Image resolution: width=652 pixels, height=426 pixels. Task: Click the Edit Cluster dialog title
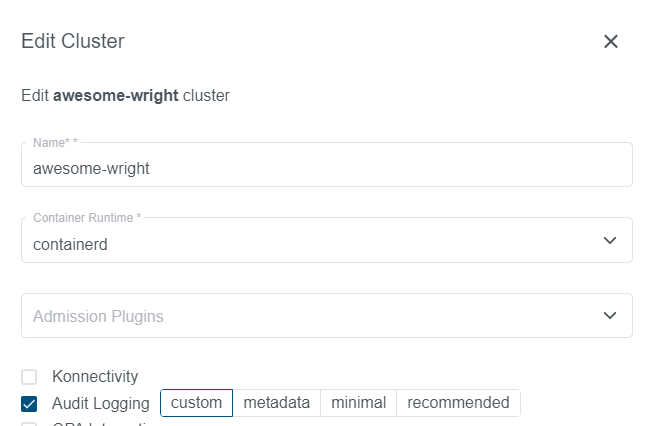pyautogui.click(x=73, y=41)
